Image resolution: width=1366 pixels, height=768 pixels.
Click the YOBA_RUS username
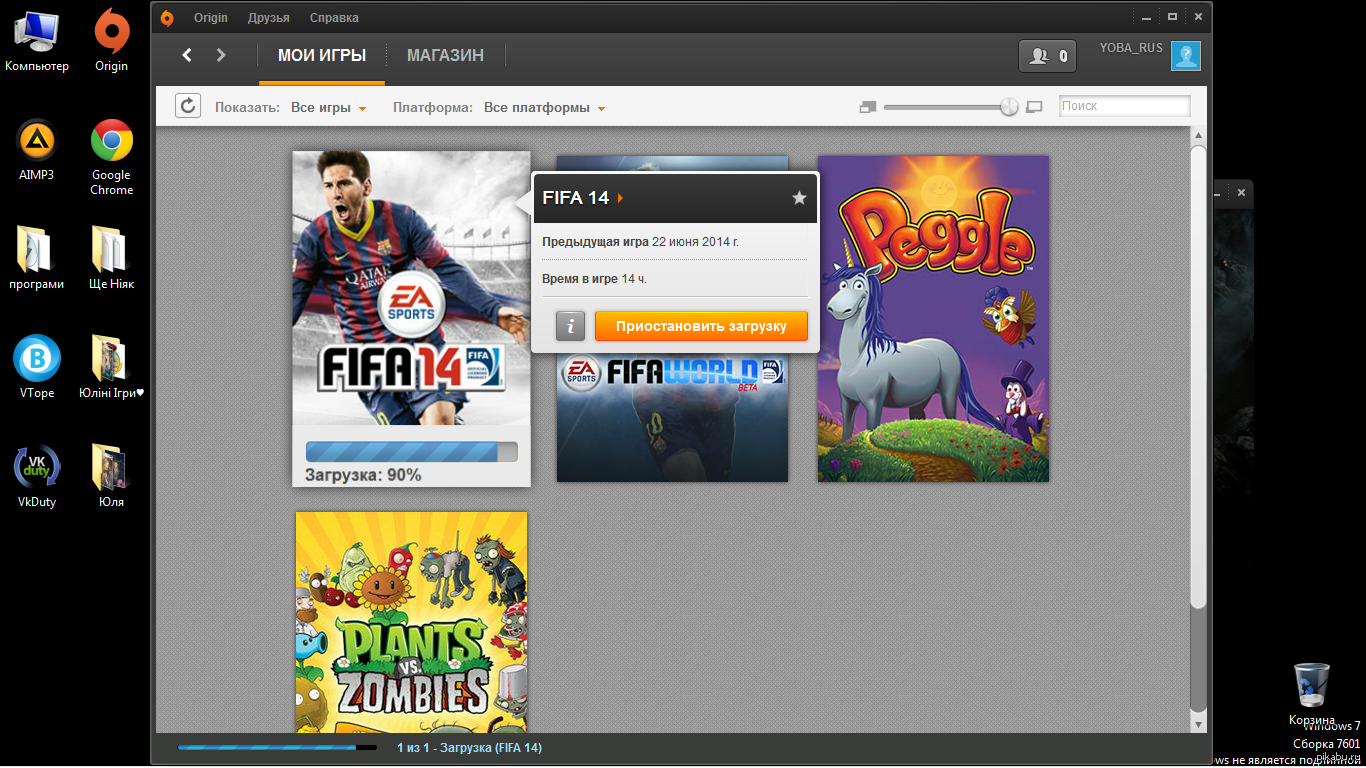tap(1132, 48)
